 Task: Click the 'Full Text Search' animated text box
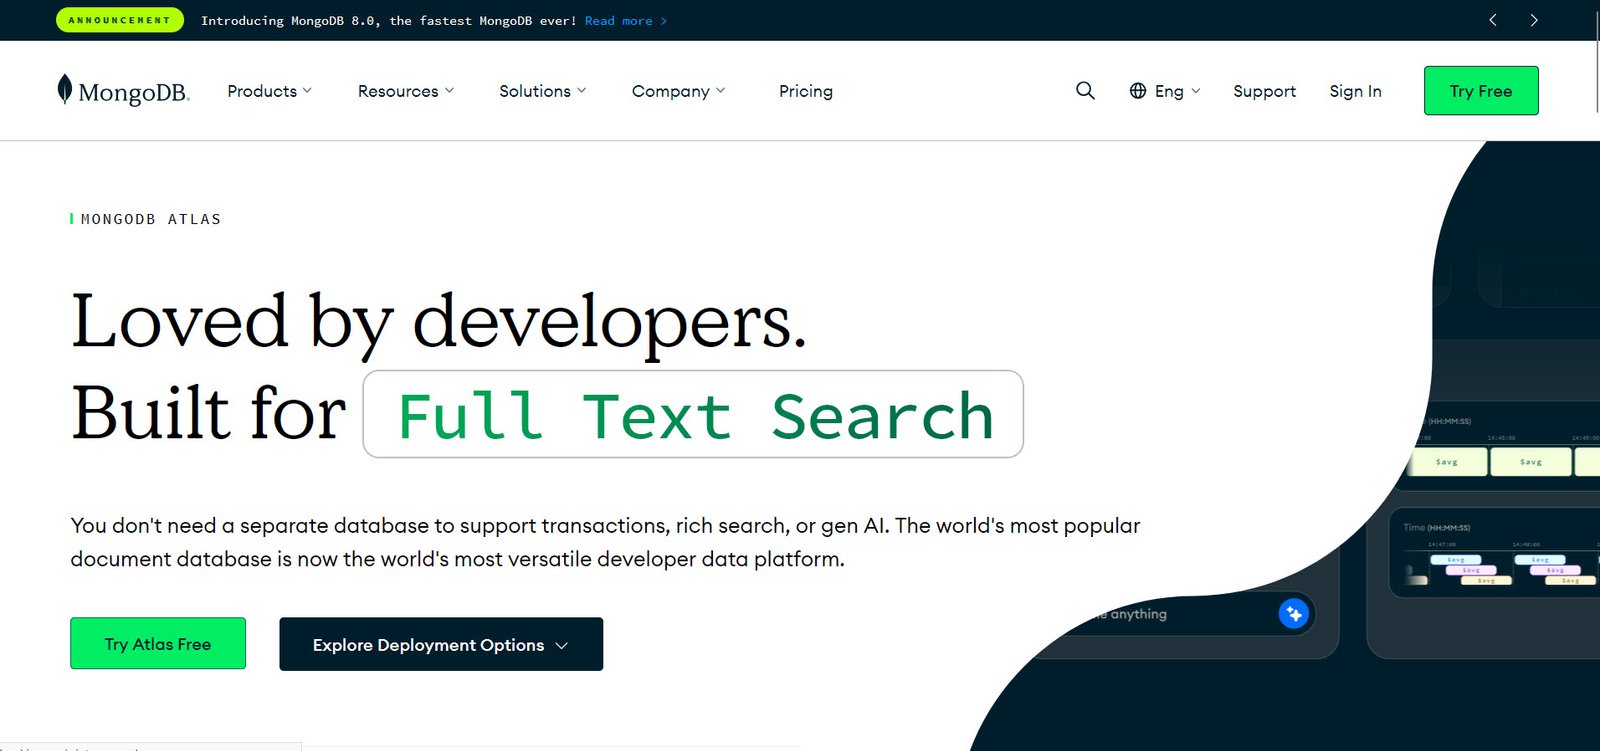click(693, 414)
